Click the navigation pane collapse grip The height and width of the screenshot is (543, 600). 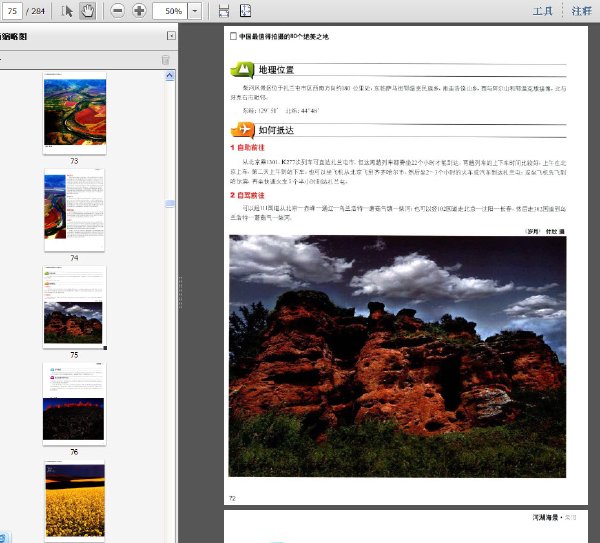point(180,293)
